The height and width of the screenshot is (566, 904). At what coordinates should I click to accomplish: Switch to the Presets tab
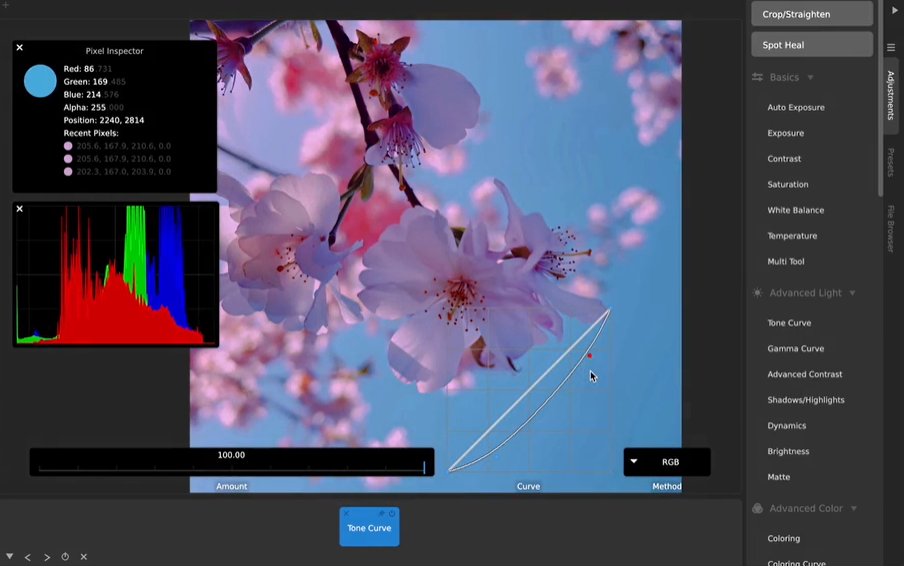coord(891,163)
